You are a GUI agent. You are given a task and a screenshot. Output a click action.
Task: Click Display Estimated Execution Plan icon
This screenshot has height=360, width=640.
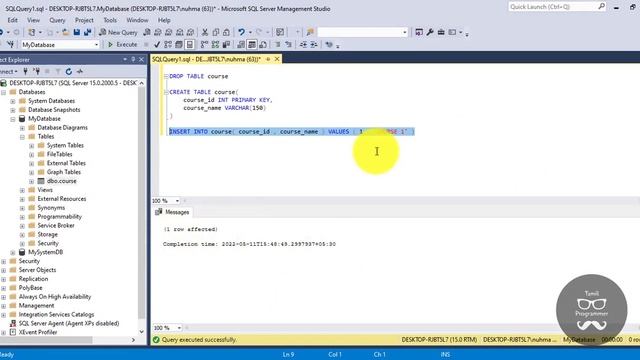coord(168,44)
